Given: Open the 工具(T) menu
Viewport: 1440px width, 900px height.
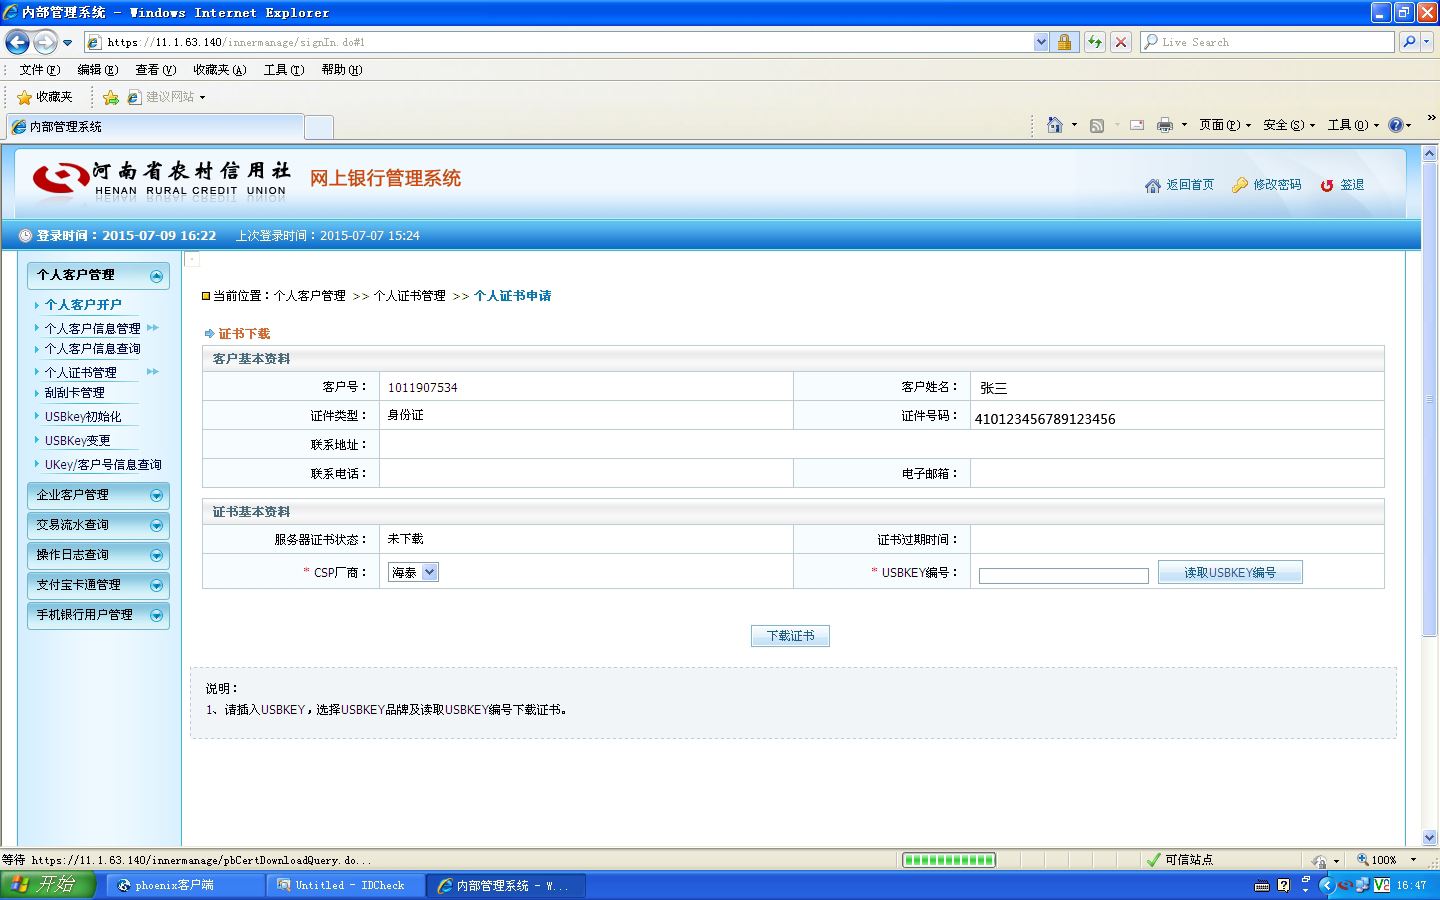Looking at the screenshot, I should (x=283, y=70).
